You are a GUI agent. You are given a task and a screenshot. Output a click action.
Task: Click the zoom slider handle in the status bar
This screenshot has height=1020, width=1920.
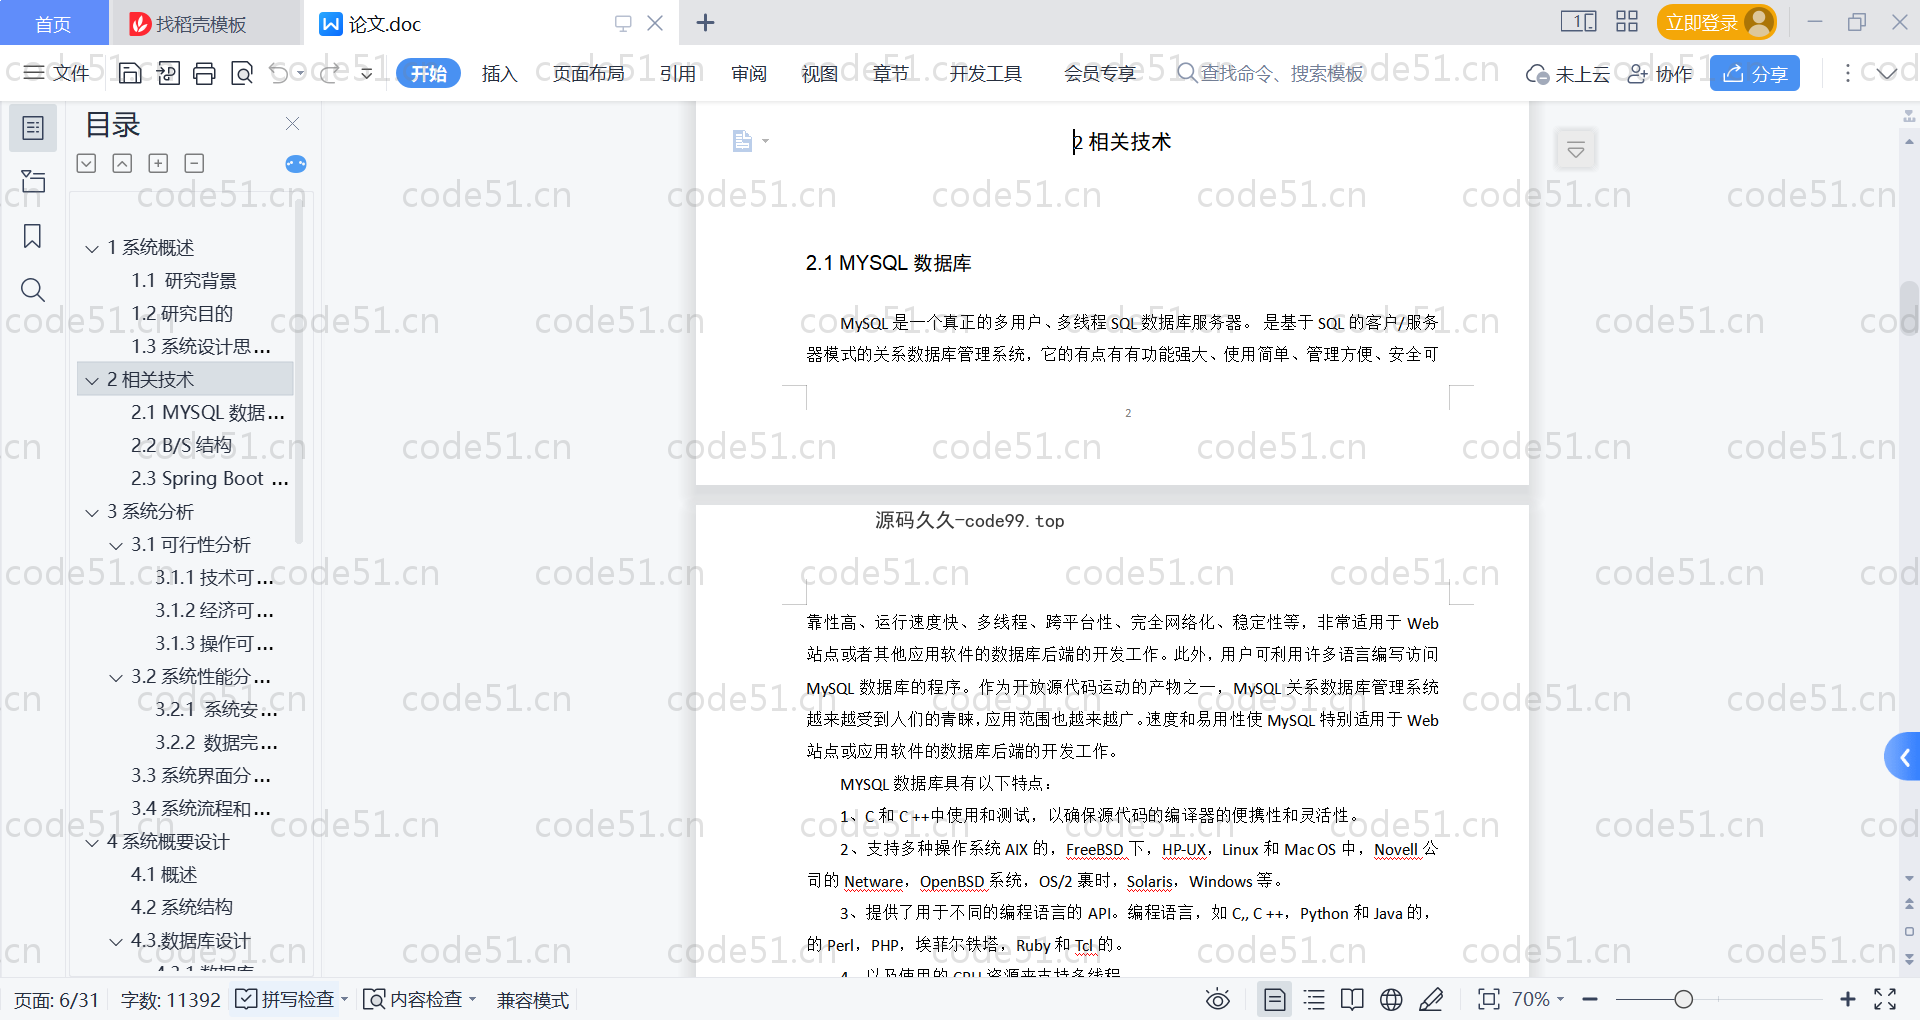click(1684, 999)
